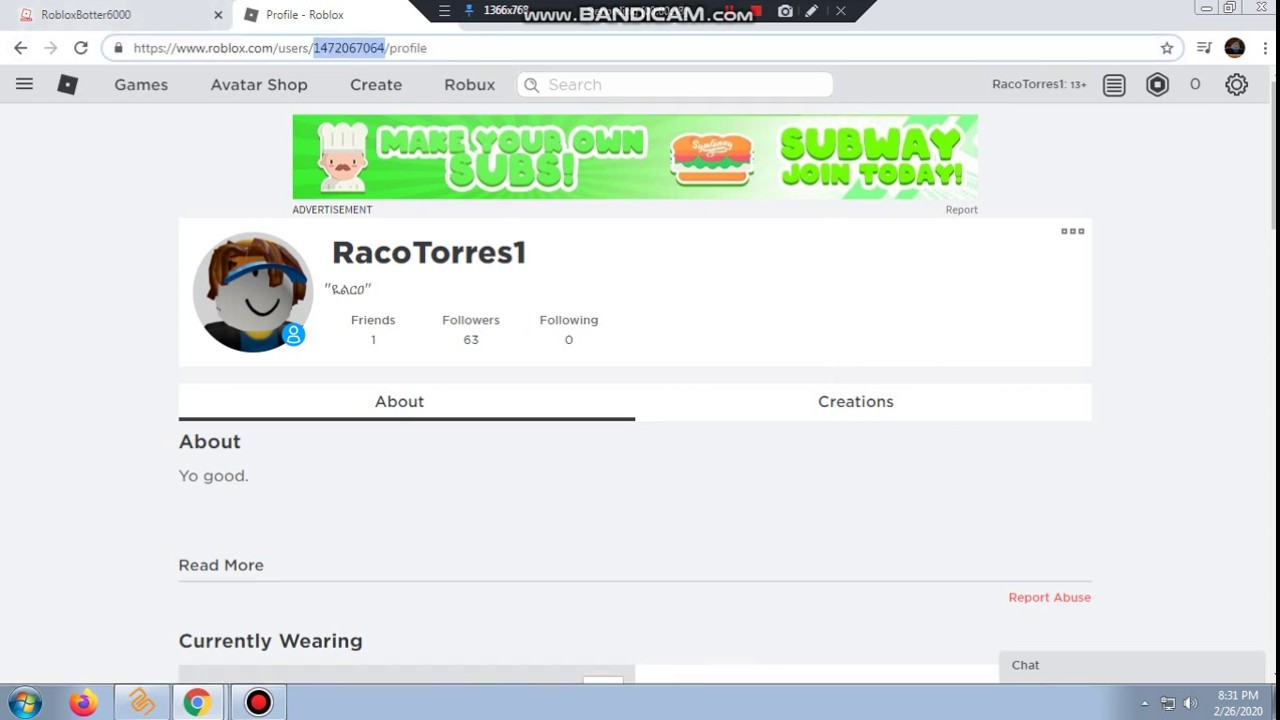Close the RobloxBotter6000 browser tab
The height and width of the screenshot is (720, 1280).
click(218, 15)
